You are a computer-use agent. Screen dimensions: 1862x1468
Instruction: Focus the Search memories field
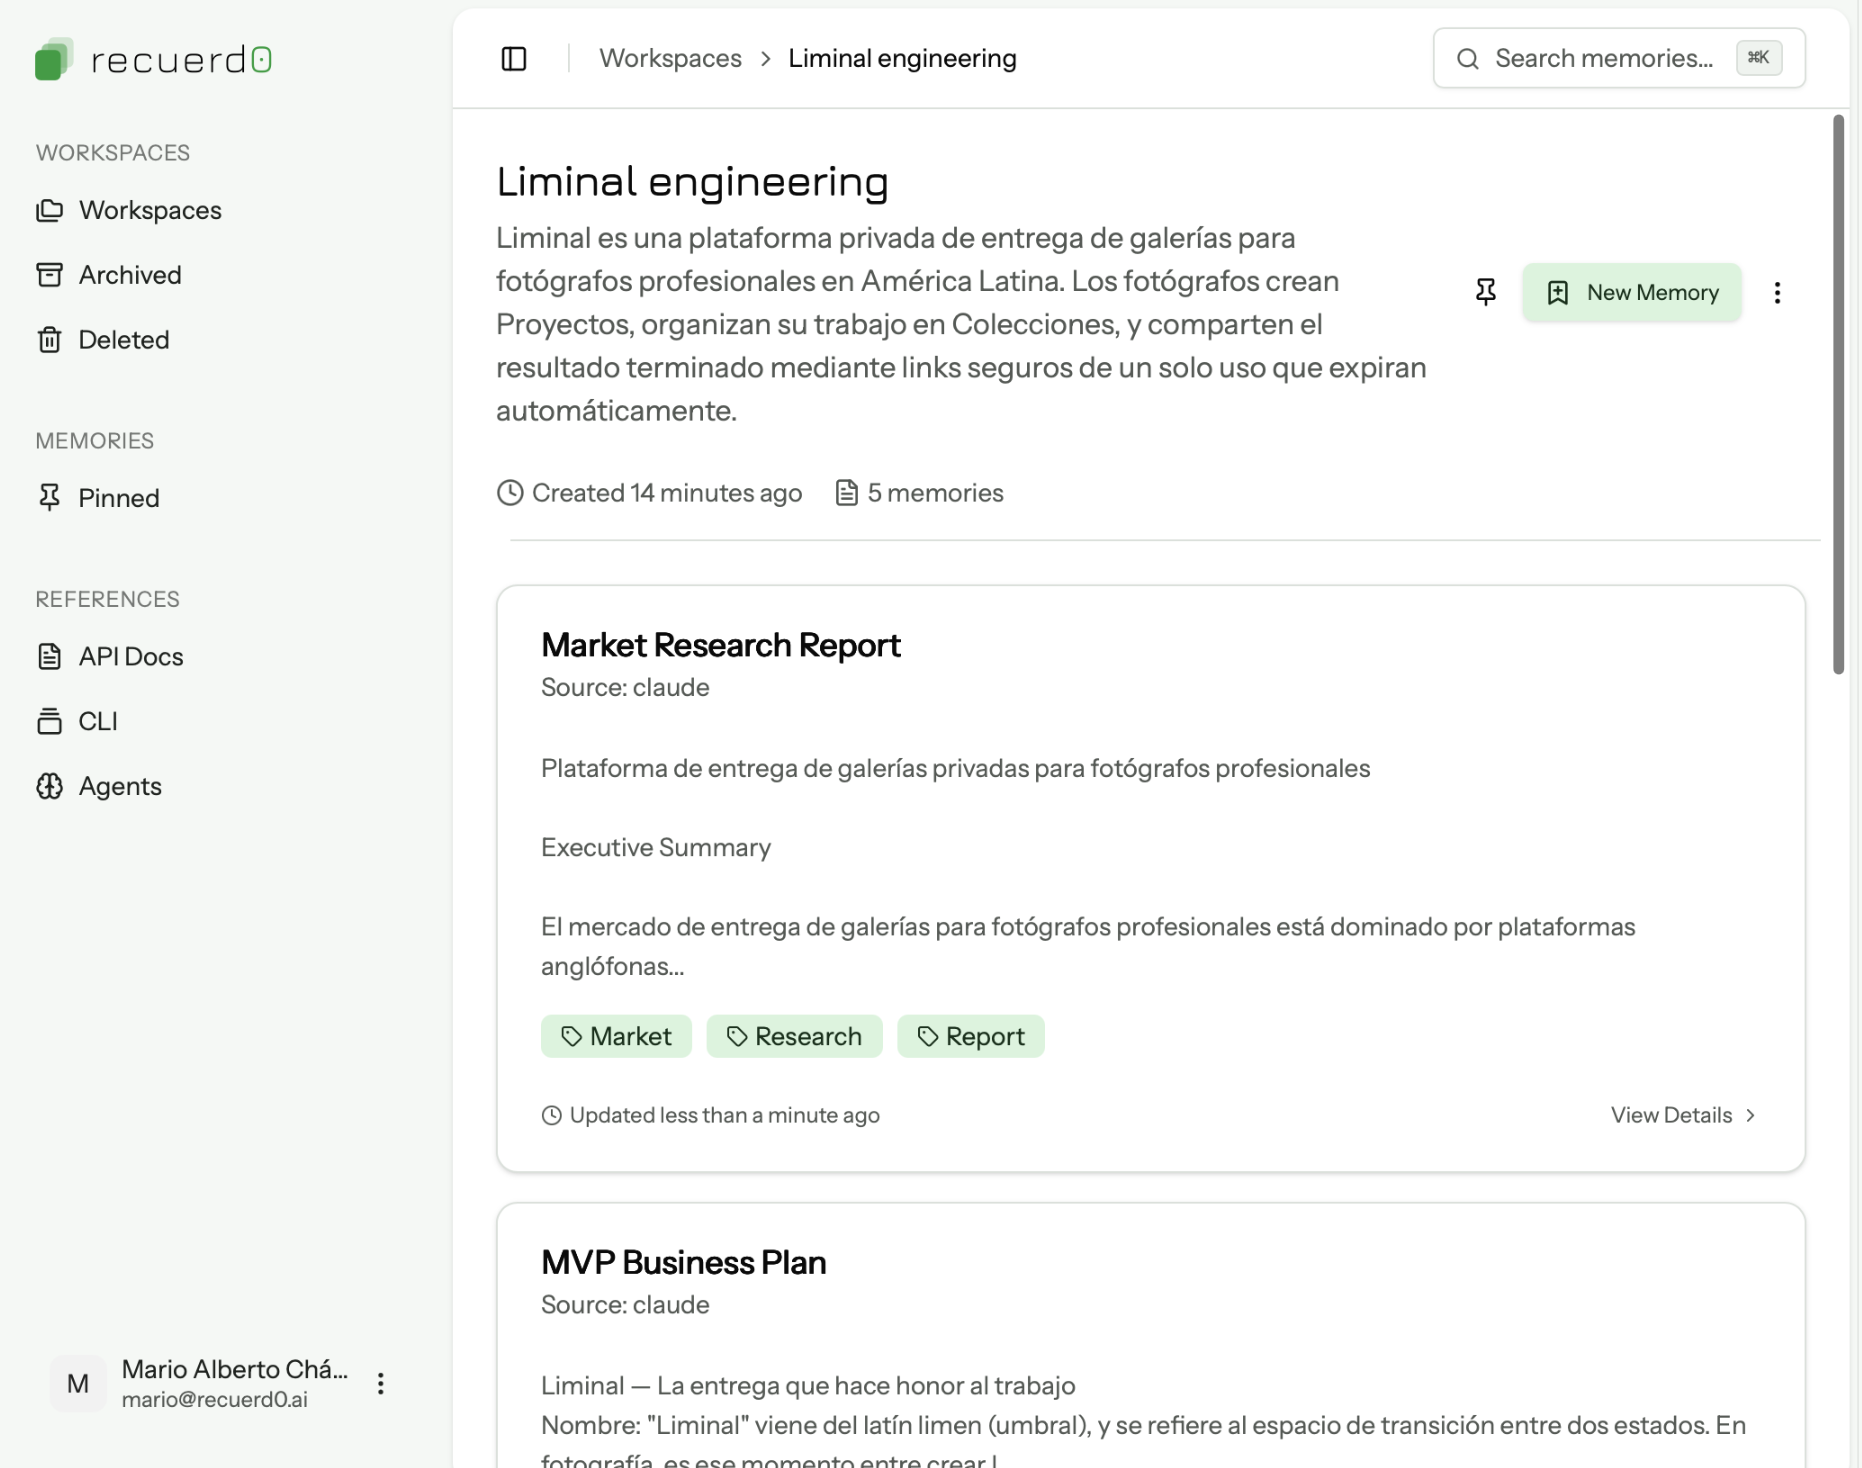click(x=1603, y=58)
